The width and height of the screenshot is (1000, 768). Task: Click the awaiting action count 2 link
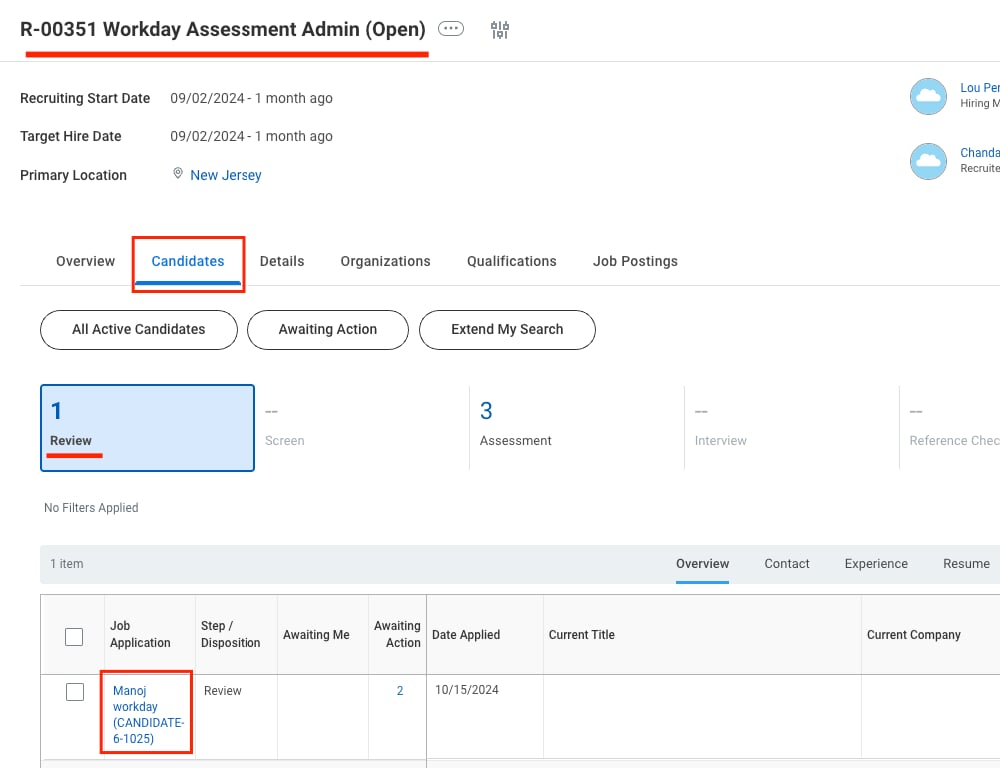[x=400, y=691]
